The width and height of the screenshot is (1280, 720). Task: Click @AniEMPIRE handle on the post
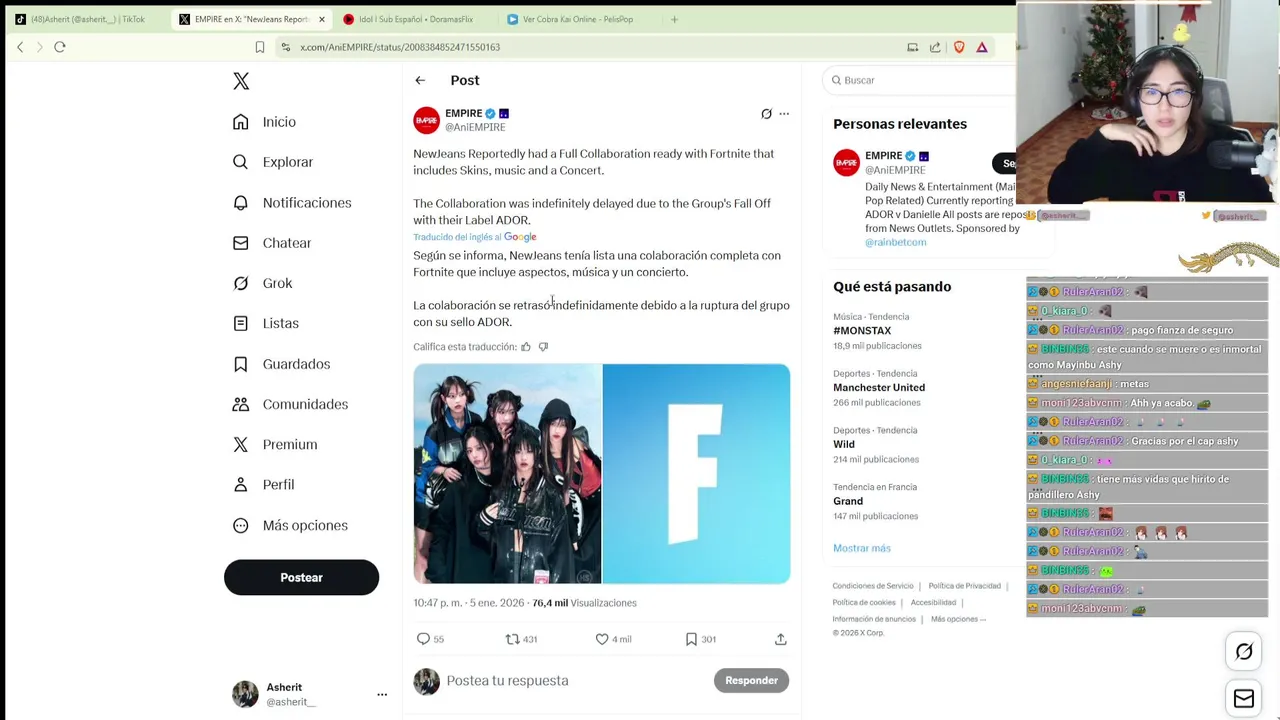point(475,128)
